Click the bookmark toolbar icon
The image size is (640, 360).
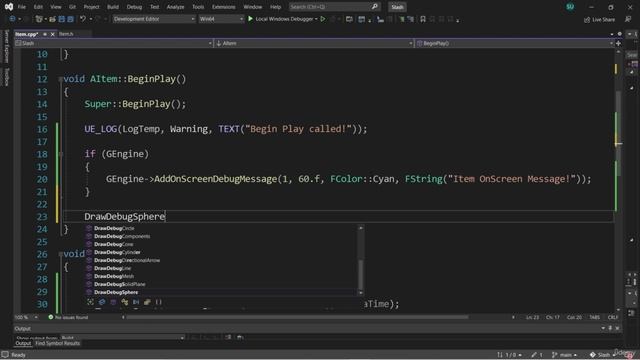pyautogui.click(x=423, y=19)
